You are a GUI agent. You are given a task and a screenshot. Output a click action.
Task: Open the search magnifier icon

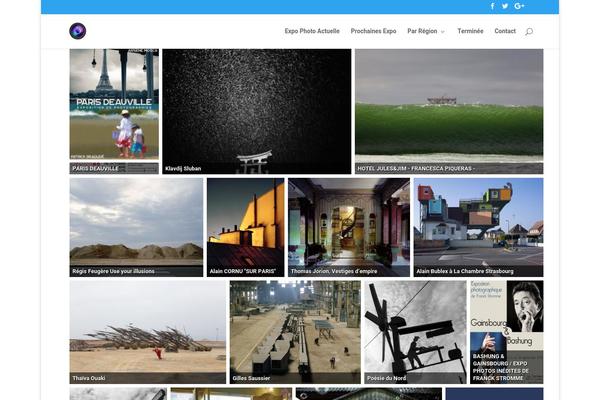(x=529, y=31)
